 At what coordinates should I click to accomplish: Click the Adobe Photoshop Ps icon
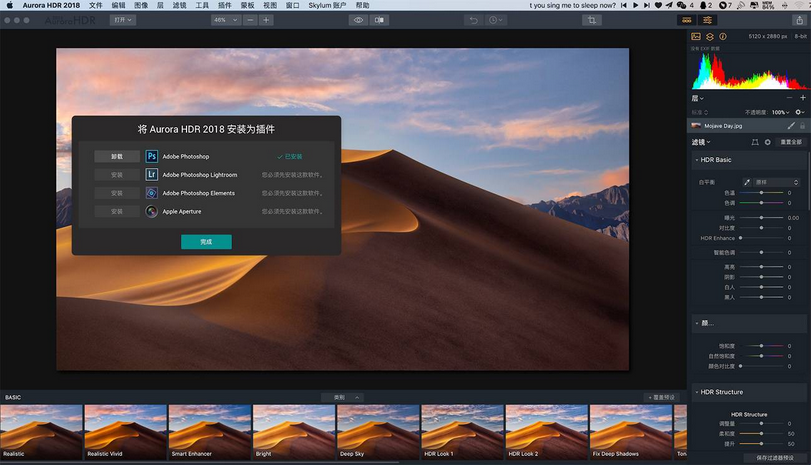tap(151, 156)
